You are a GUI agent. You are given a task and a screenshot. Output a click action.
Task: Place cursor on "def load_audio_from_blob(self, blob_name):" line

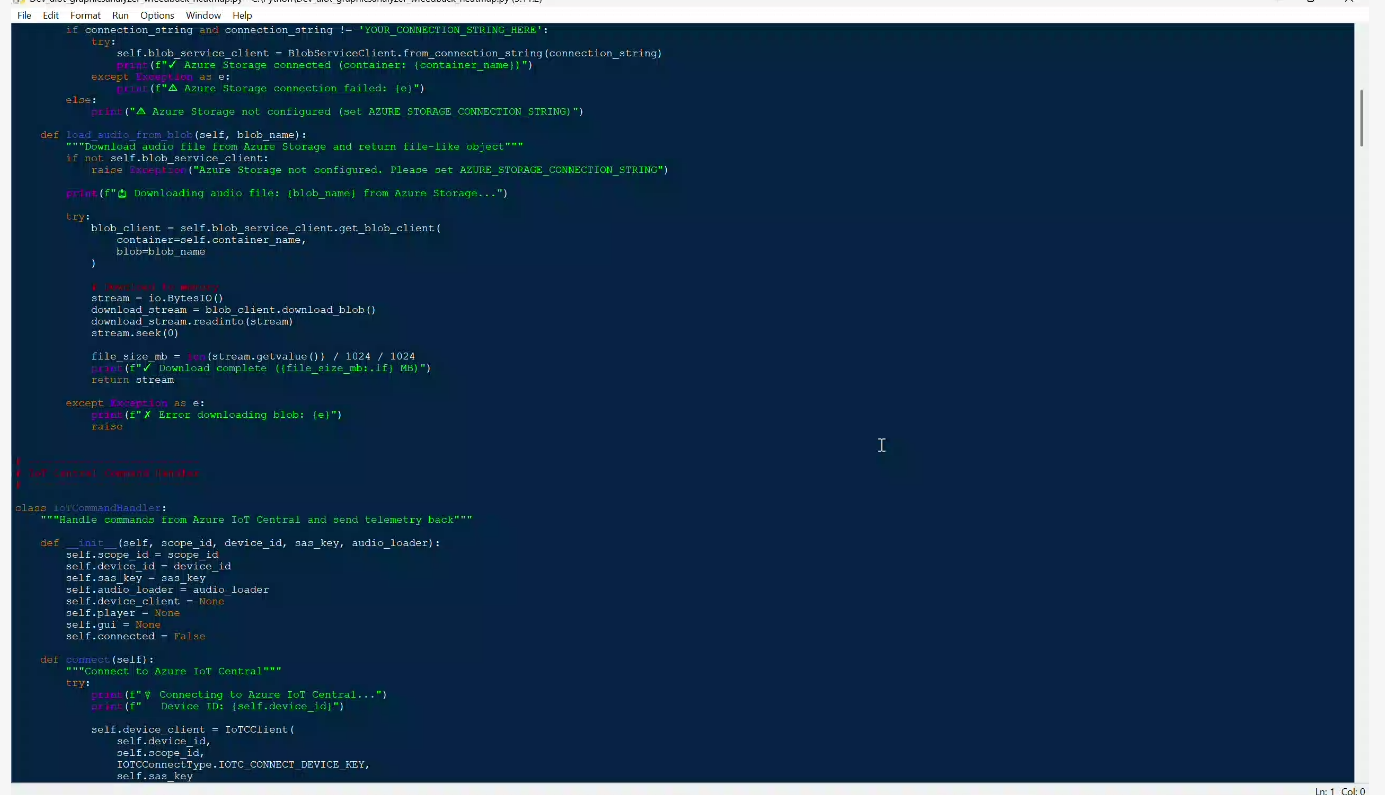point(174,135)
